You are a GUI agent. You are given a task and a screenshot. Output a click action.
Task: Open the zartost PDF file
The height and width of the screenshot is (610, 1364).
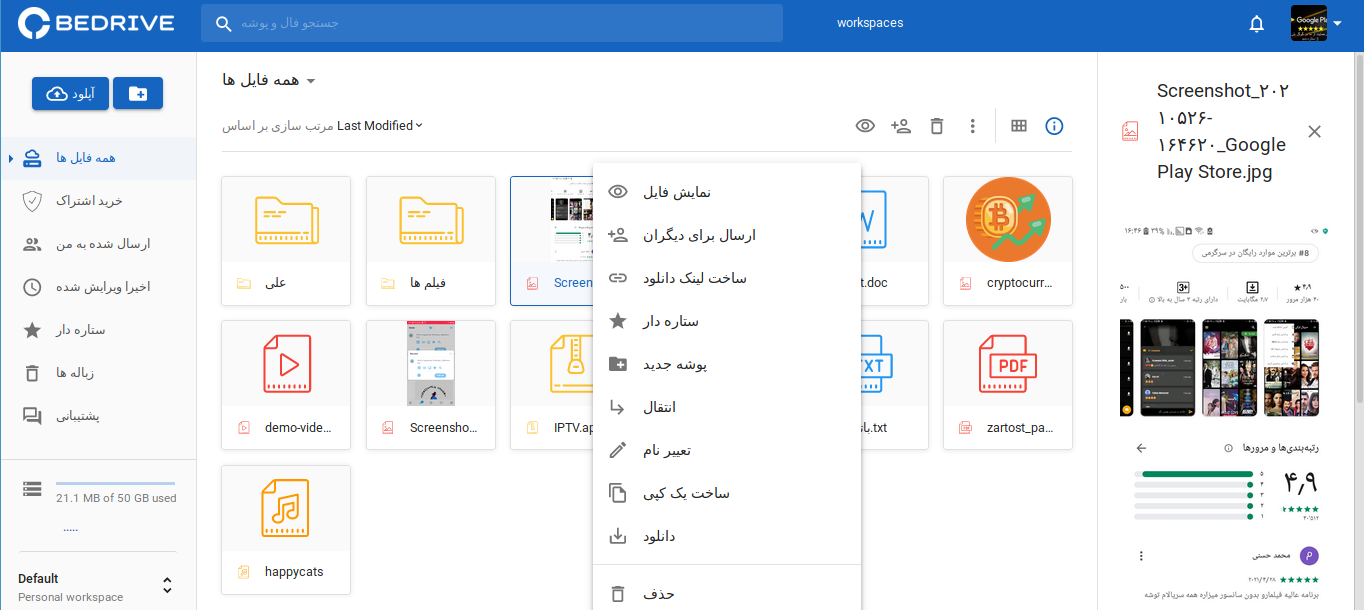[1007, 385]
